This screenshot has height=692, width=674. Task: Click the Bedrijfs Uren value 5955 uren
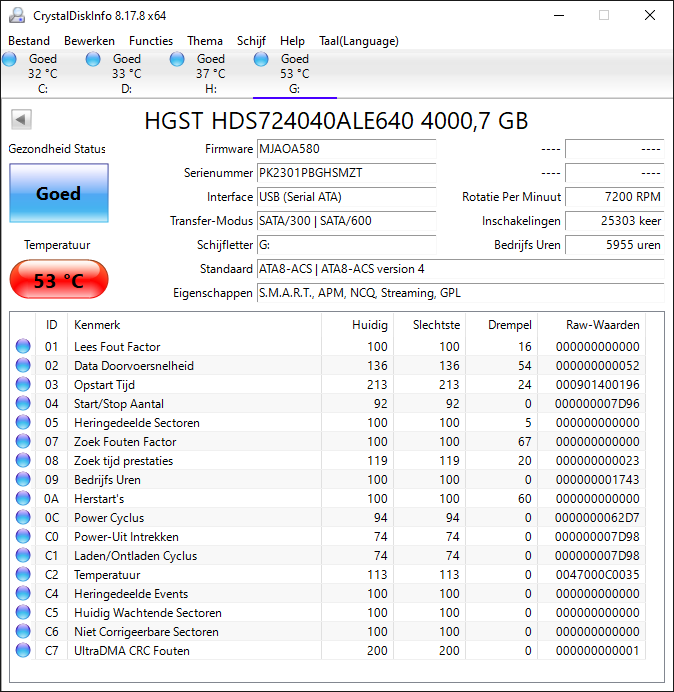[614, 245]
